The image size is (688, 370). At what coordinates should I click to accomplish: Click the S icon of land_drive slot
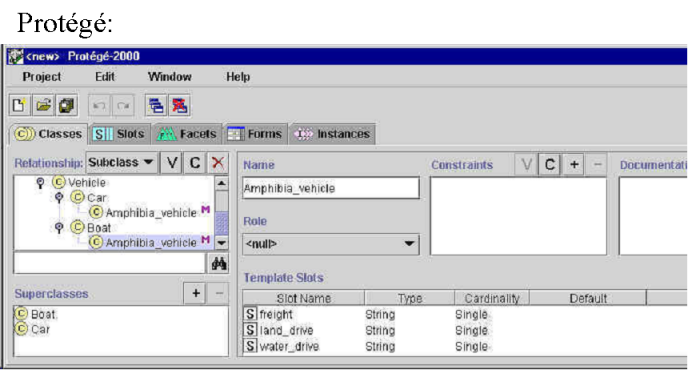pos(250,330)
